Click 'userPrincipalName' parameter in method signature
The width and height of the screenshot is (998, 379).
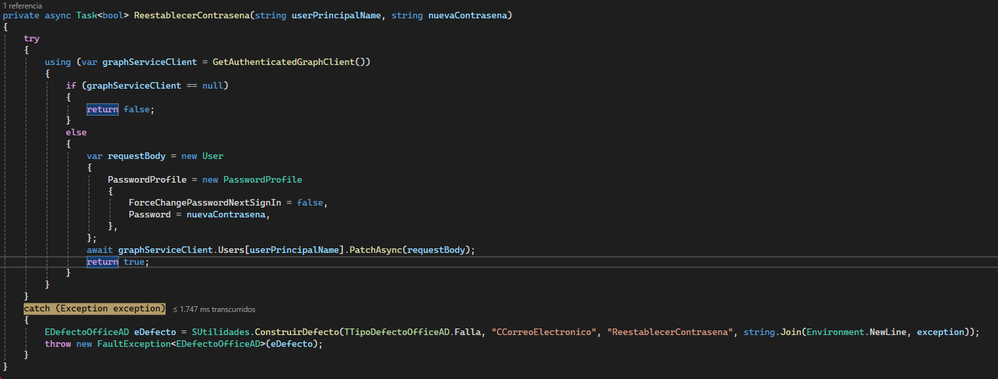click(x=336, y=15)
